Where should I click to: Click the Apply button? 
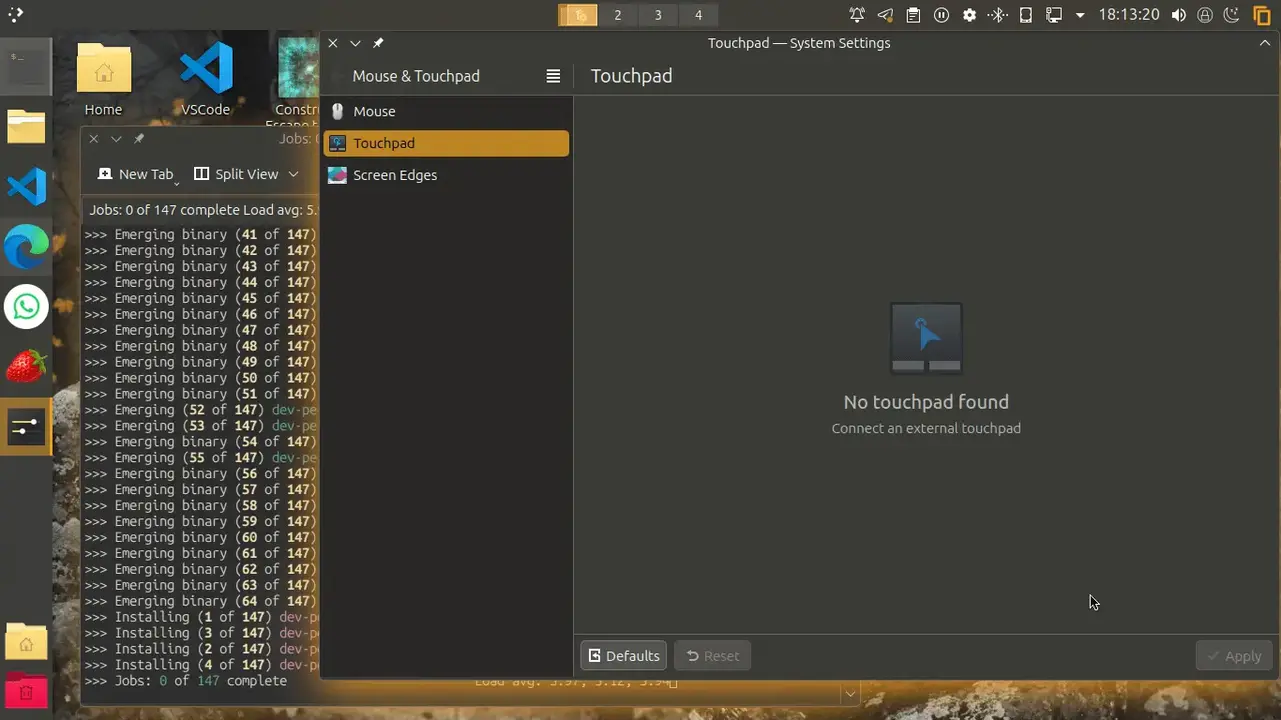1234,656
